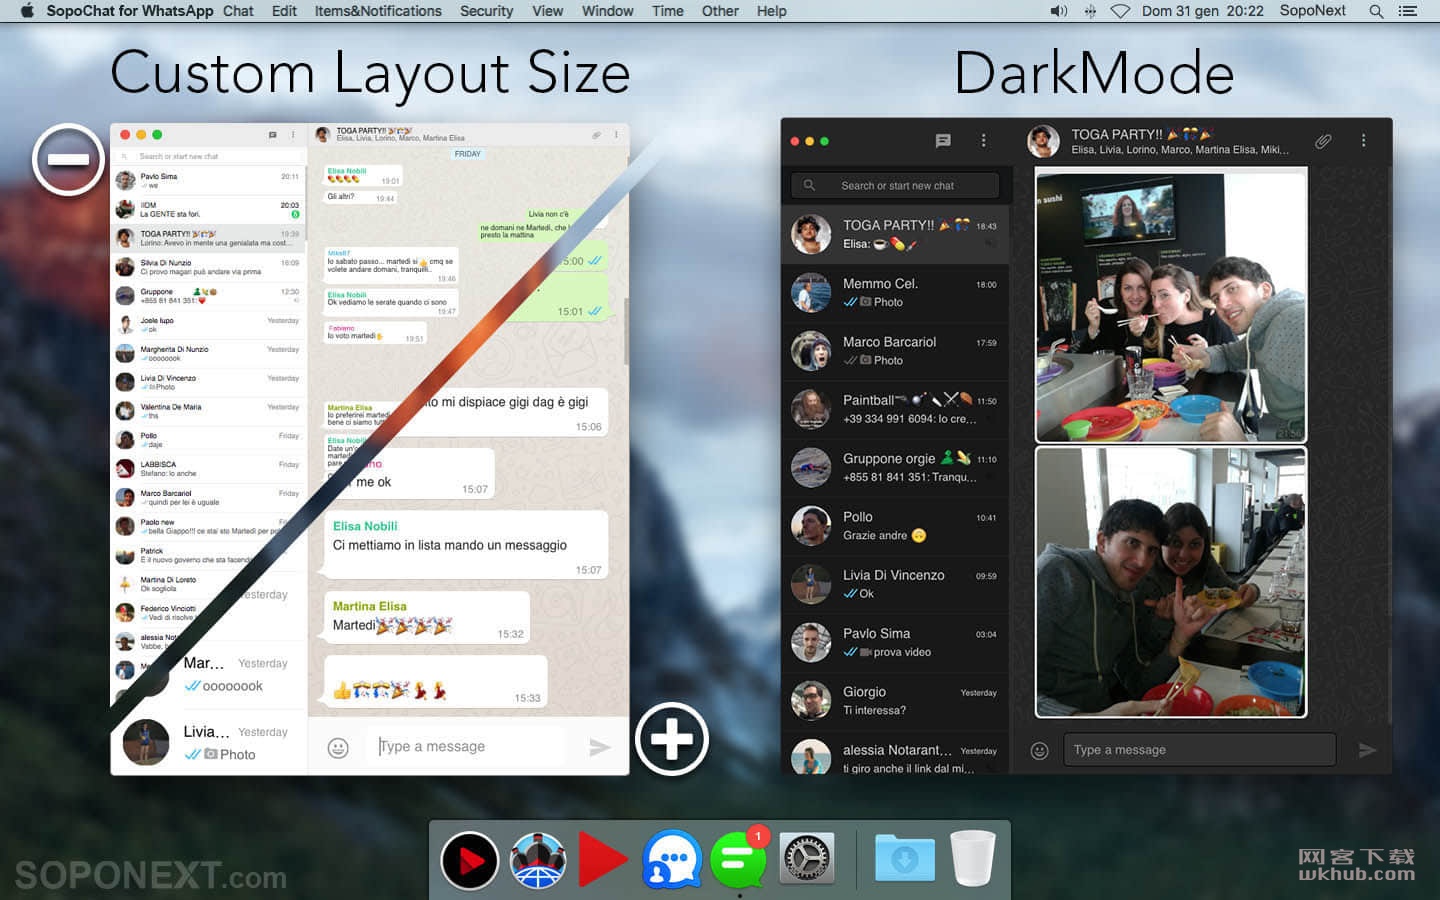The height and width of the screenshot is (900, 1440).
Task: Click the plus circle to enlarge layout
Action: [x=672, y=739]
